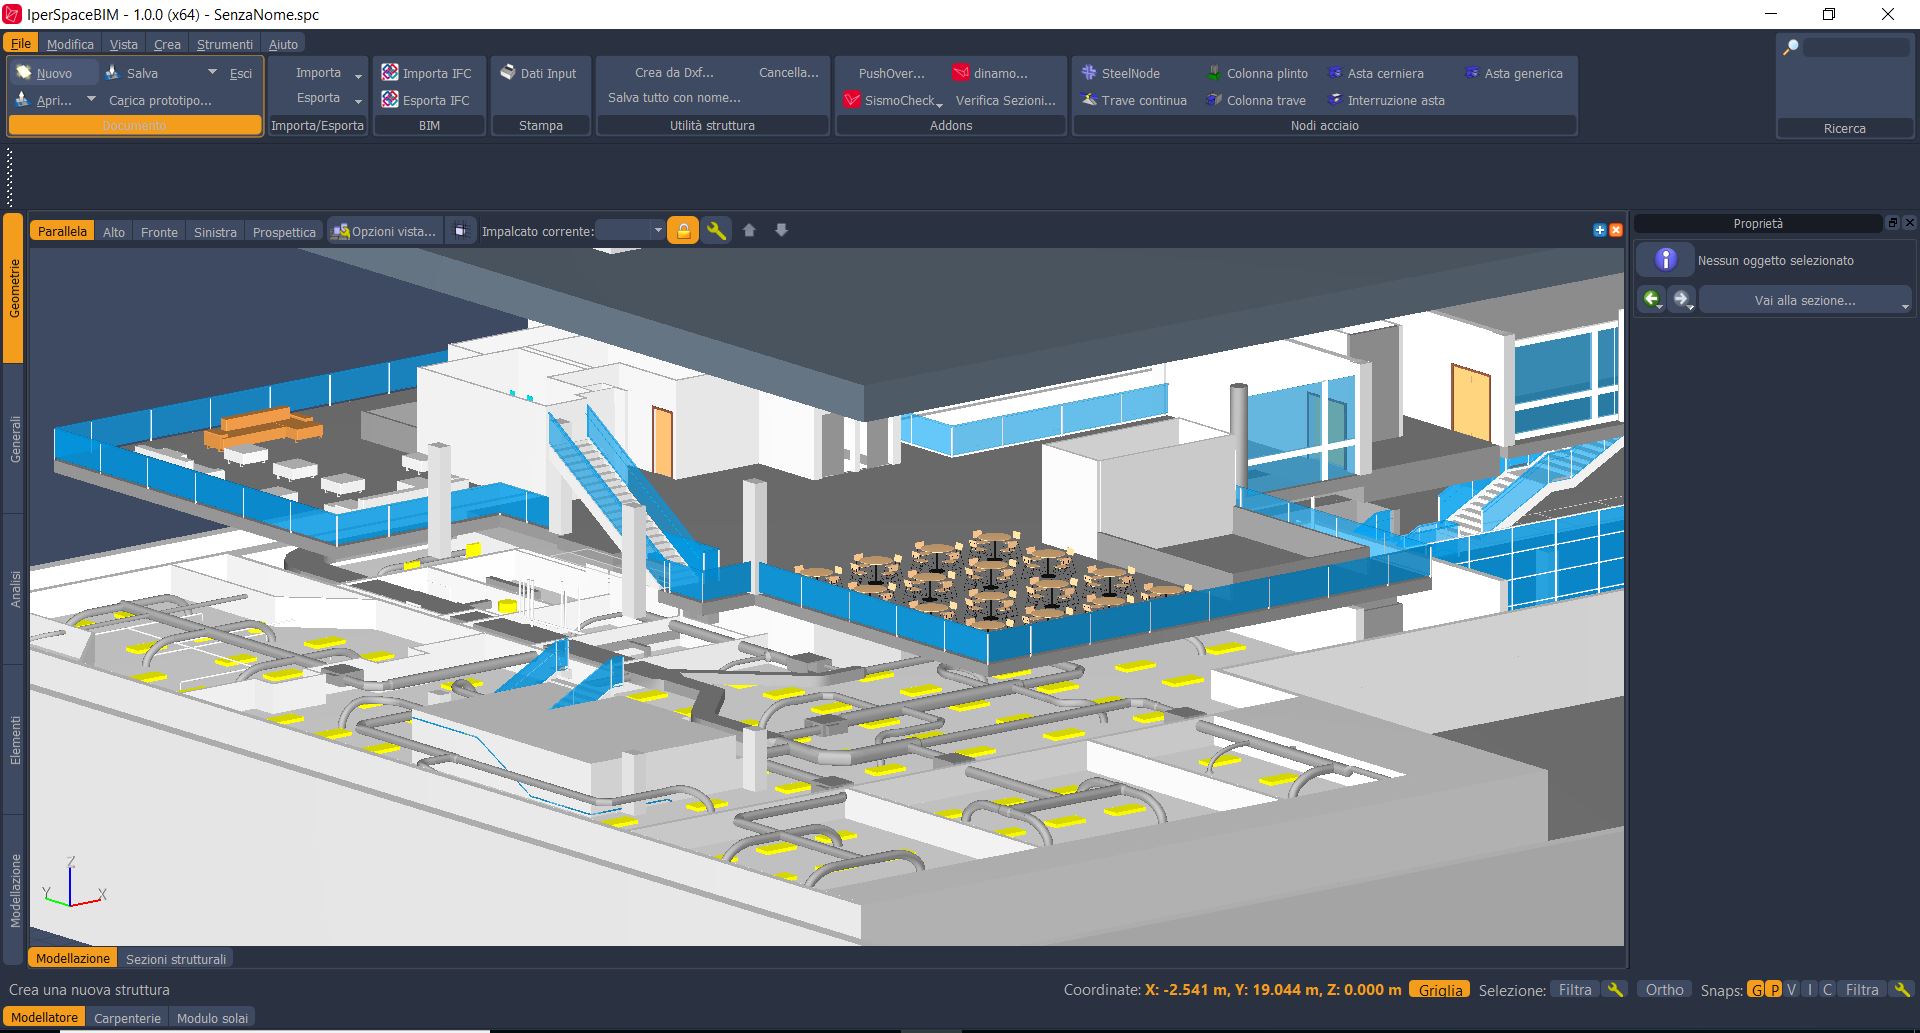Click the magnifier search icon
Viewport: 1920px width, 1033px height.
pyautogui.click(x=1791, y=47)
